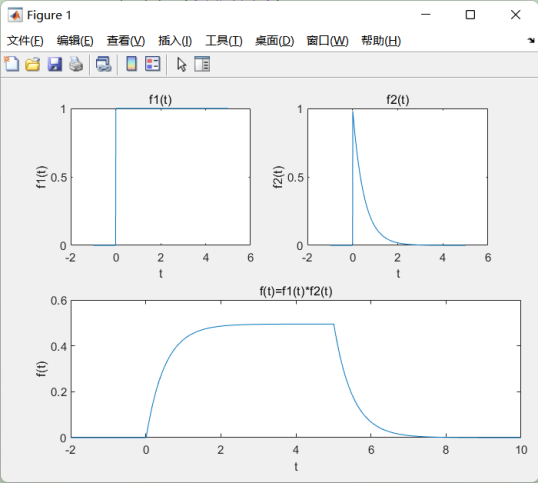Open the 桌面(D) menu
This screenshot has height=484, width=539.
274,41
